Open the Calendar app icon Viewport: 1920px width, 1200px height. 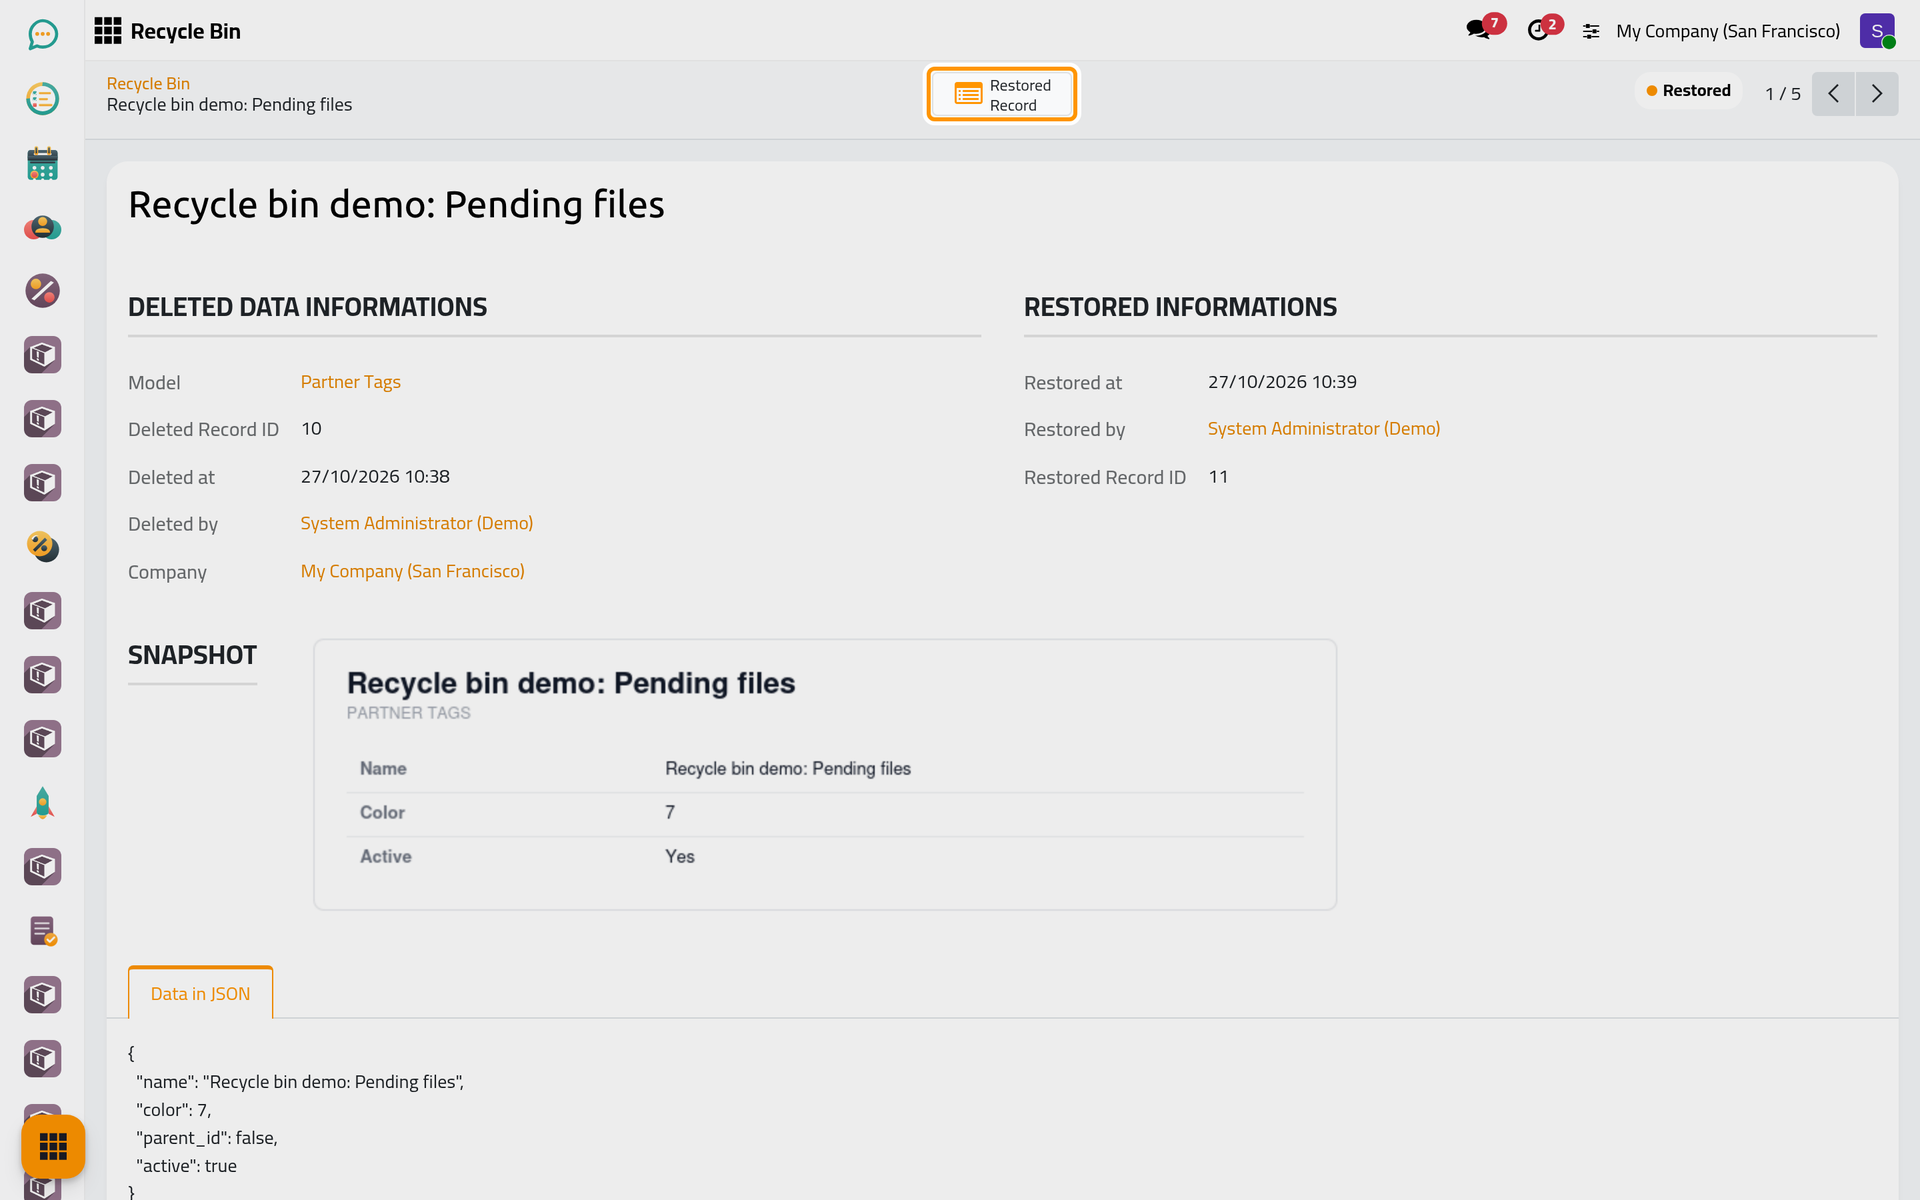point(42,163)
